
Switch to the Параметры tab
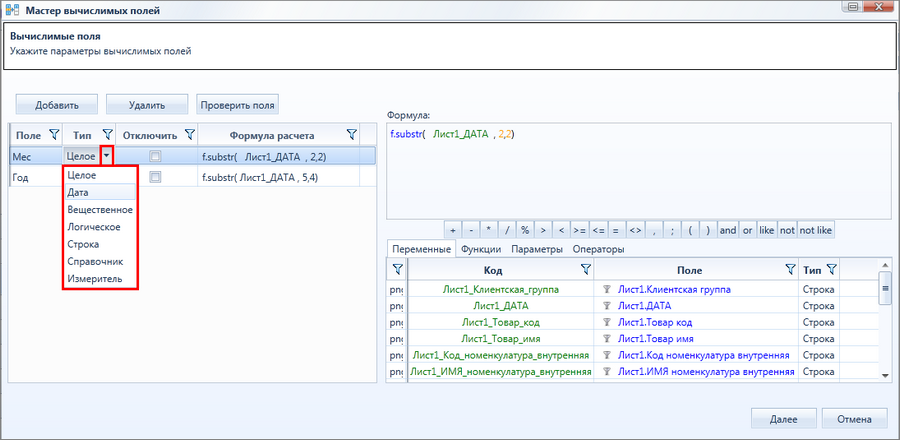pos(537,250)
